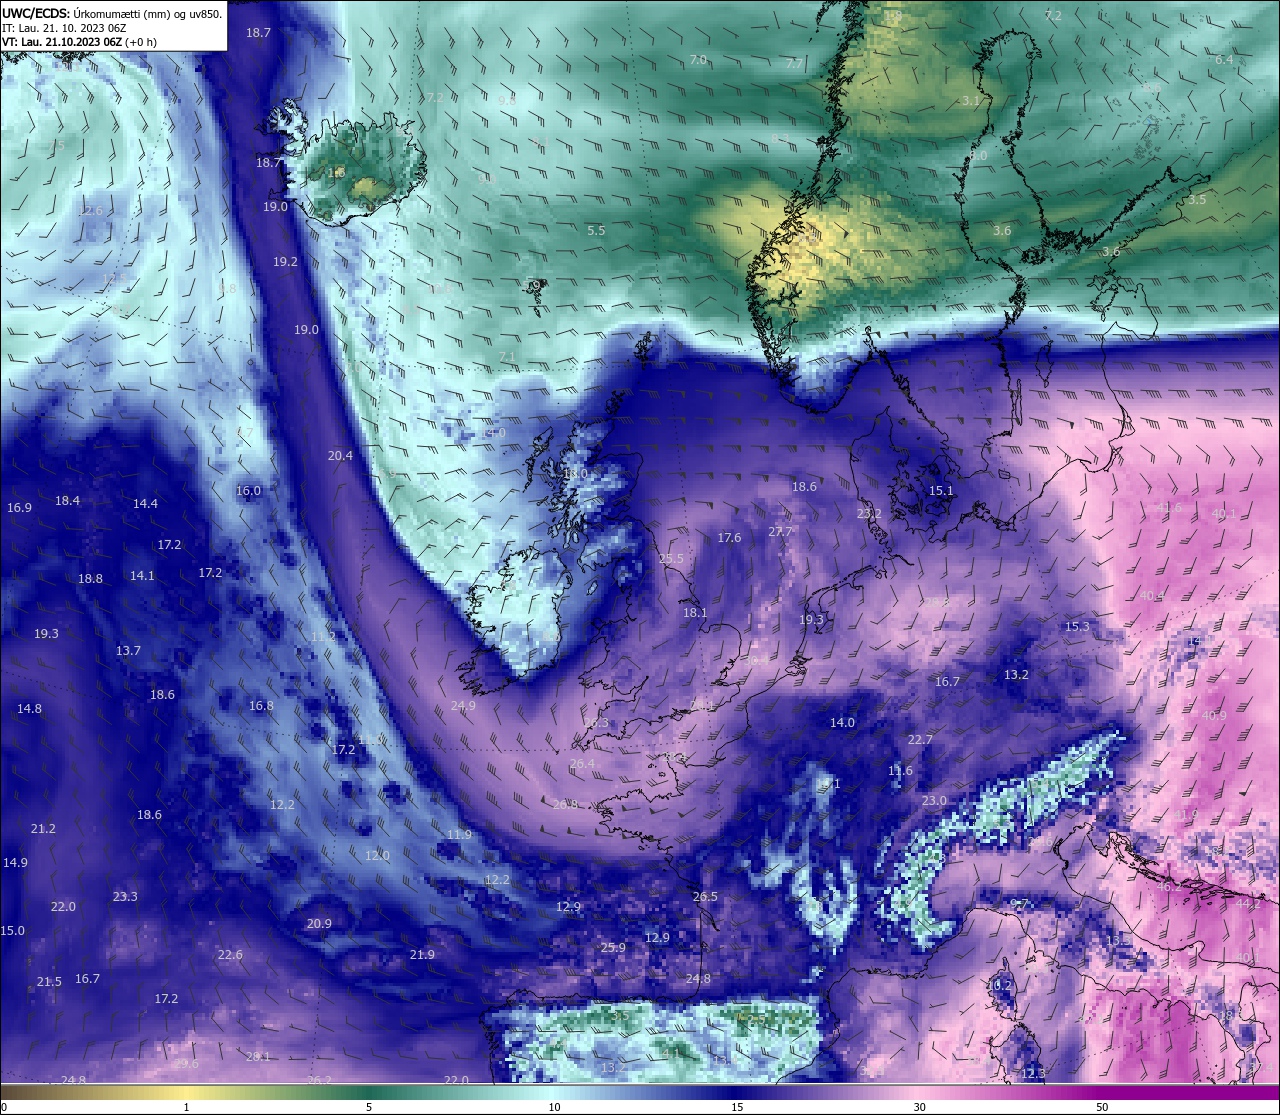Click the 24.9 value southwest of Ireland
Screen dimensions: 1280x1115
pos(463,706)
